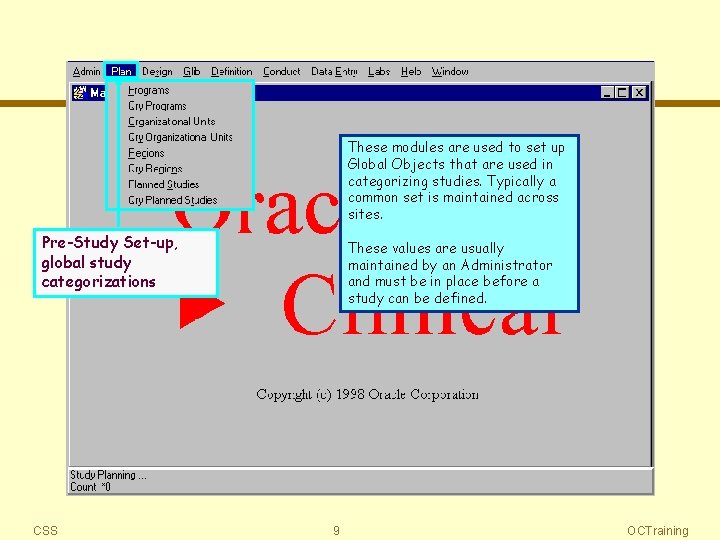The image size is (720, 540).
Task: Select Organizational Units entry
Action: 172,122
